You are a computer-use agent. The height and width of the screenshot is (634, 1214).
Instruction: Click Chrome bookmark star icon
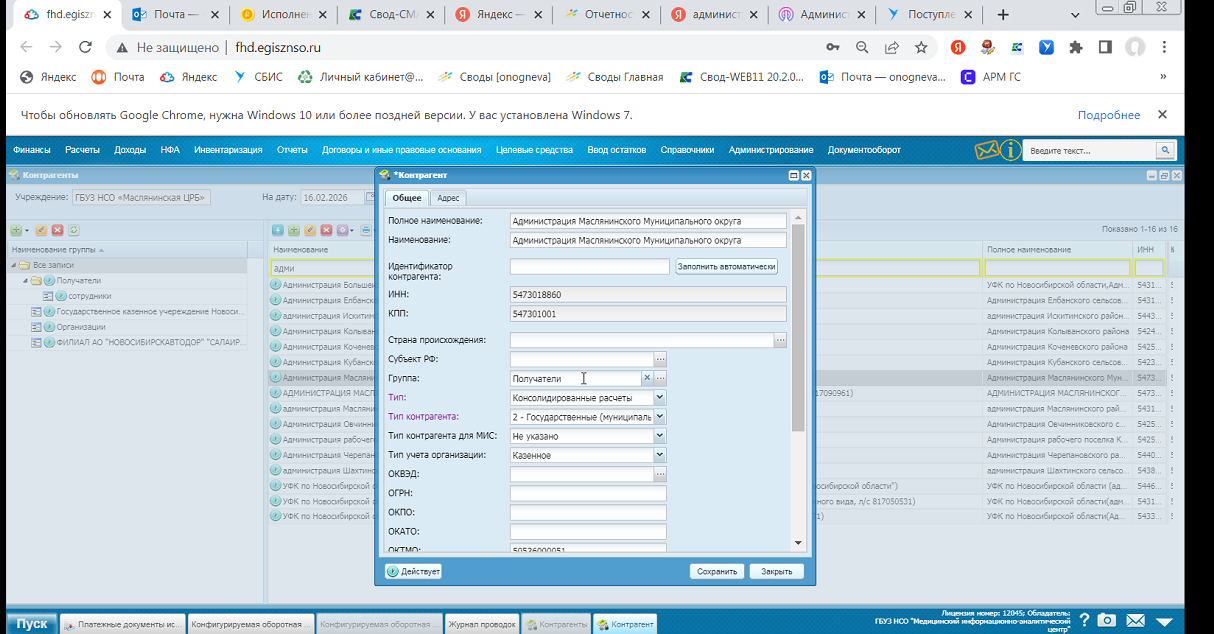(921, 47)
